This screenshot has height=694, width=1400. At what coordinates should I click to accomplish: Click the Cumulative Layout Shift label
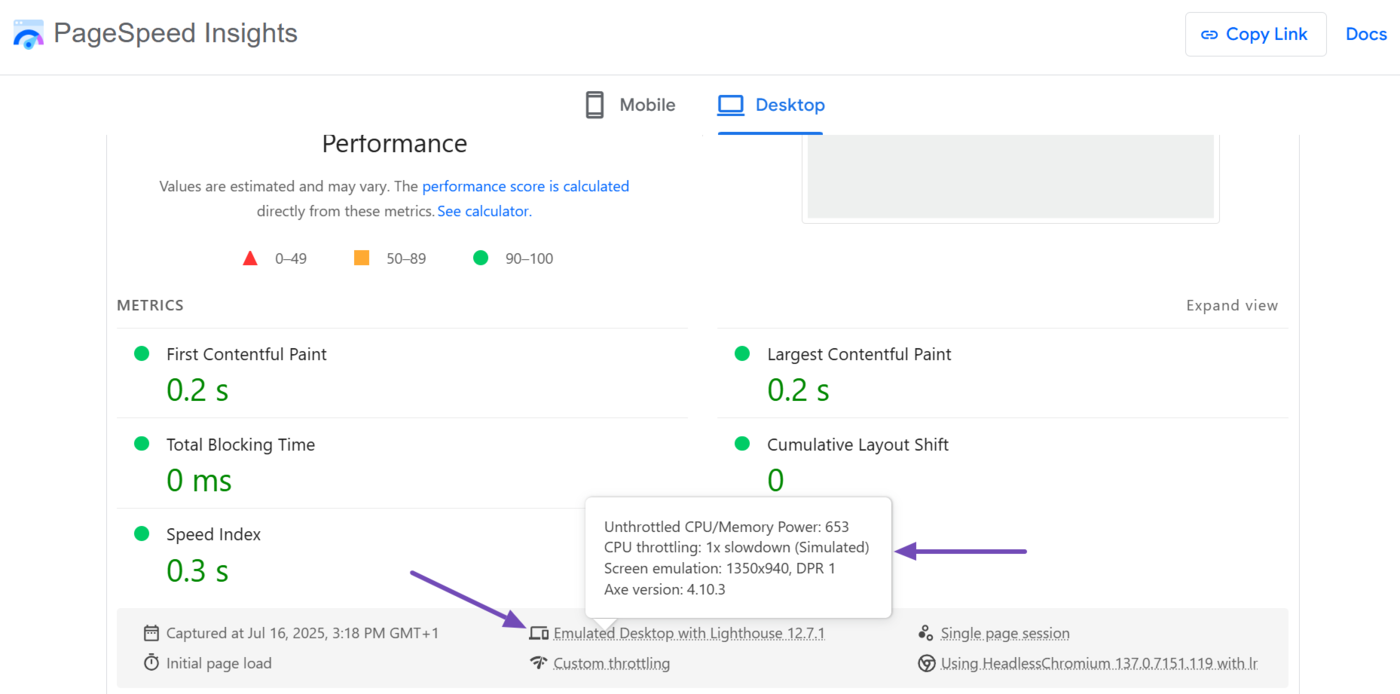pyautogui.click(x=858, y=445)
